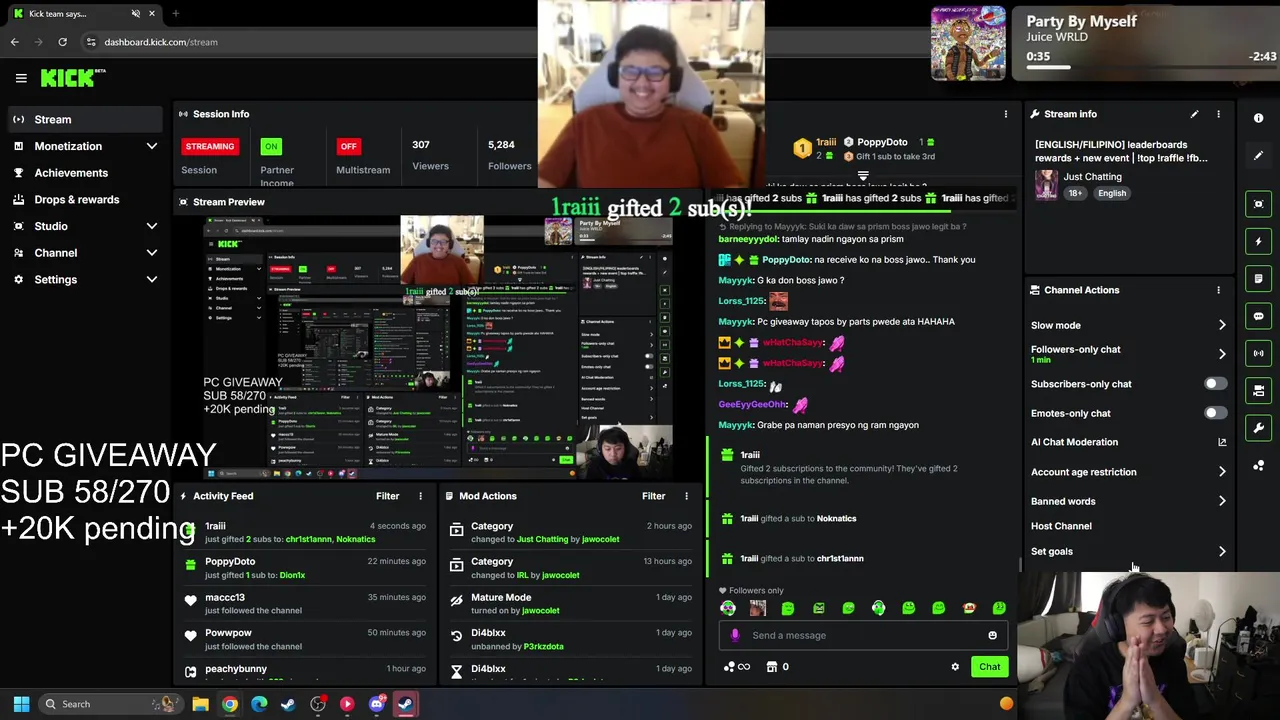Click Host Channel action

pyautogui.click(x=1061, y=526)
